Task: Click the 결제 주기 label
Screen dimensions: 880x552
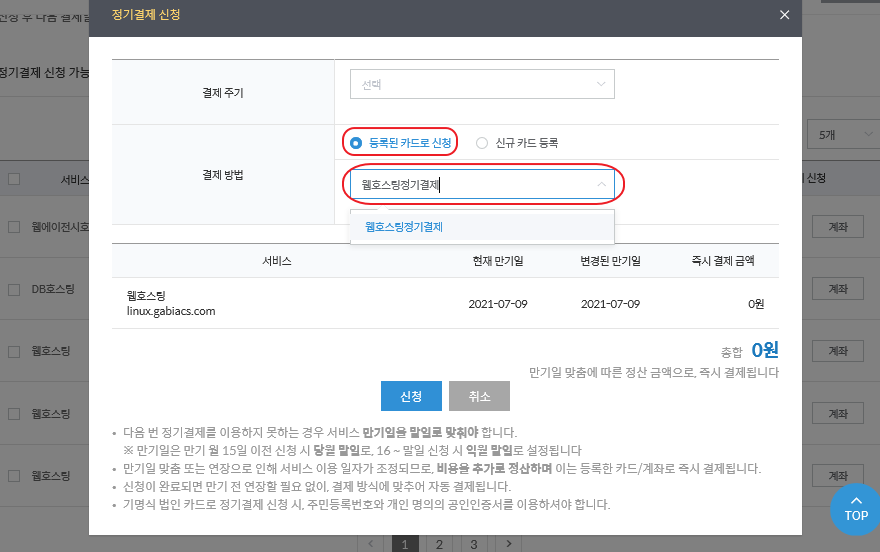Action: coord(223,93)
